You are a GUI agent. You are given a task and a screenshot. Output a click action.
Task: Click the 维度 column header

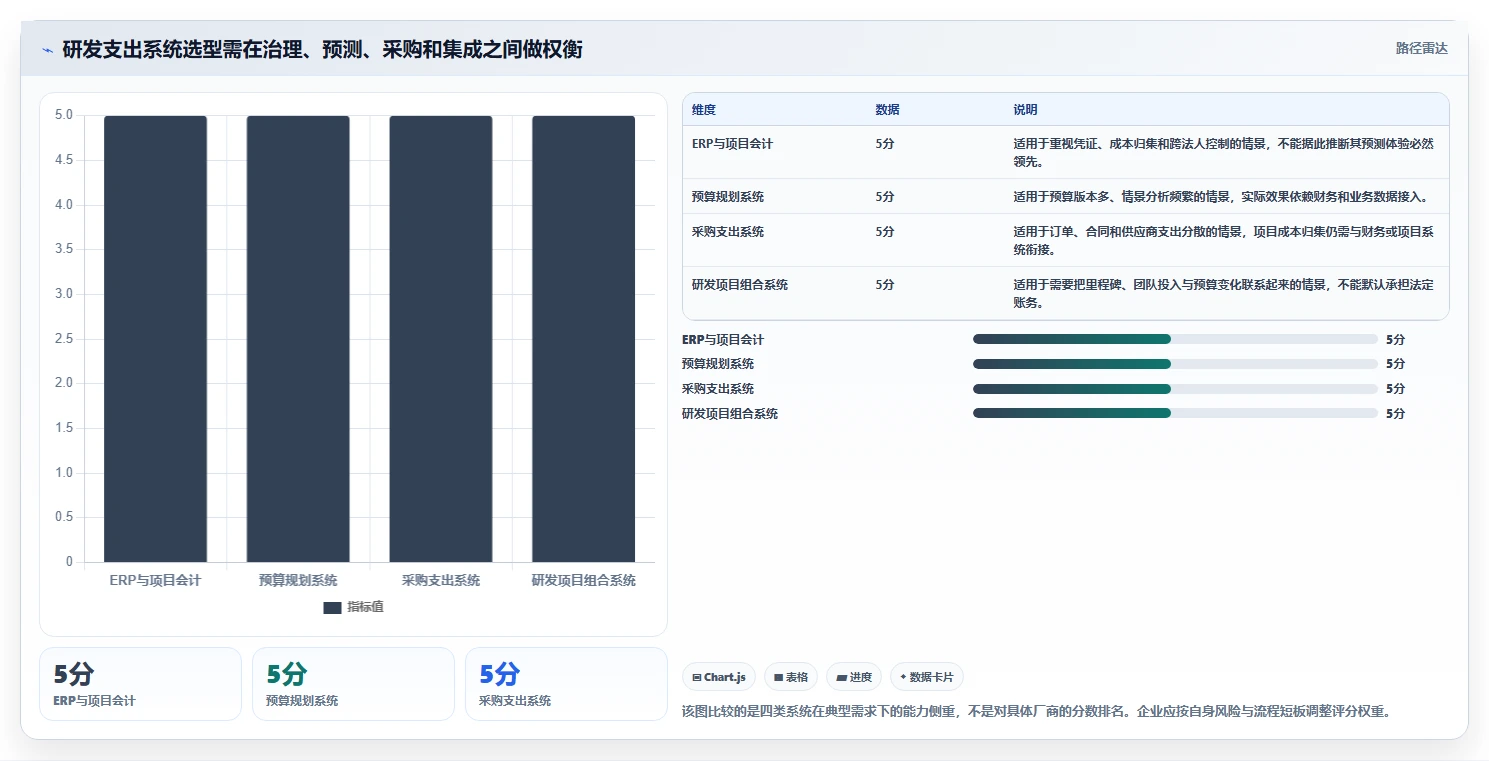click(704, 110)
